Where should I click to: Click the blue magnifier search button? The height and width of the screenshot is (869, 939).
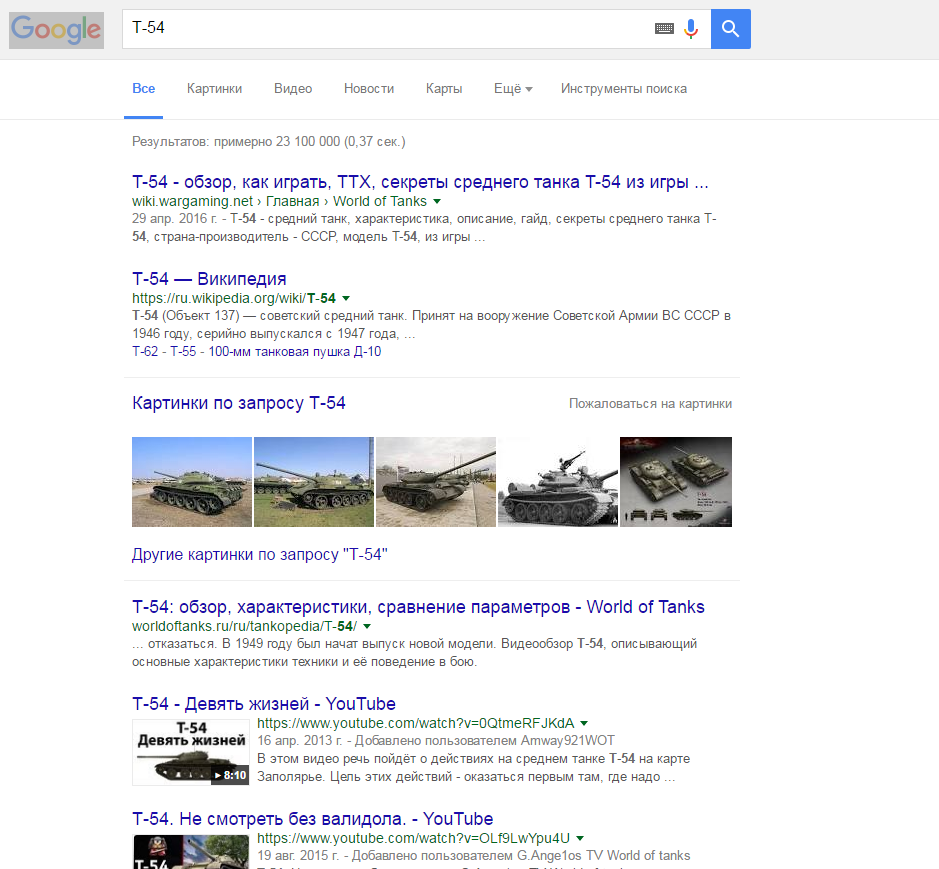coord(731,29)
